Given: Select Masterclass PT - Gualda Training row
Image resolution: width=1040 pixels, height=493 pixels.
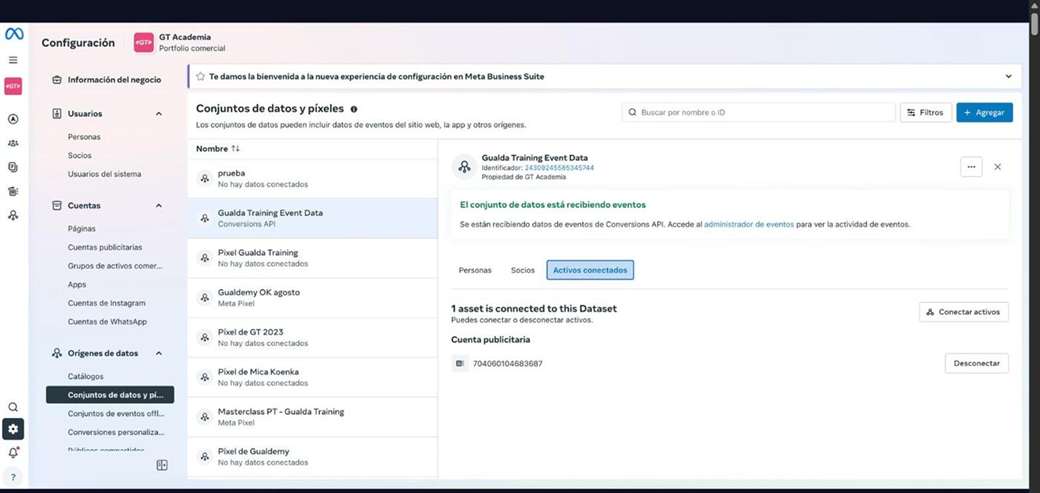Looking at the screenshot, I should click(x=312, y=417).
